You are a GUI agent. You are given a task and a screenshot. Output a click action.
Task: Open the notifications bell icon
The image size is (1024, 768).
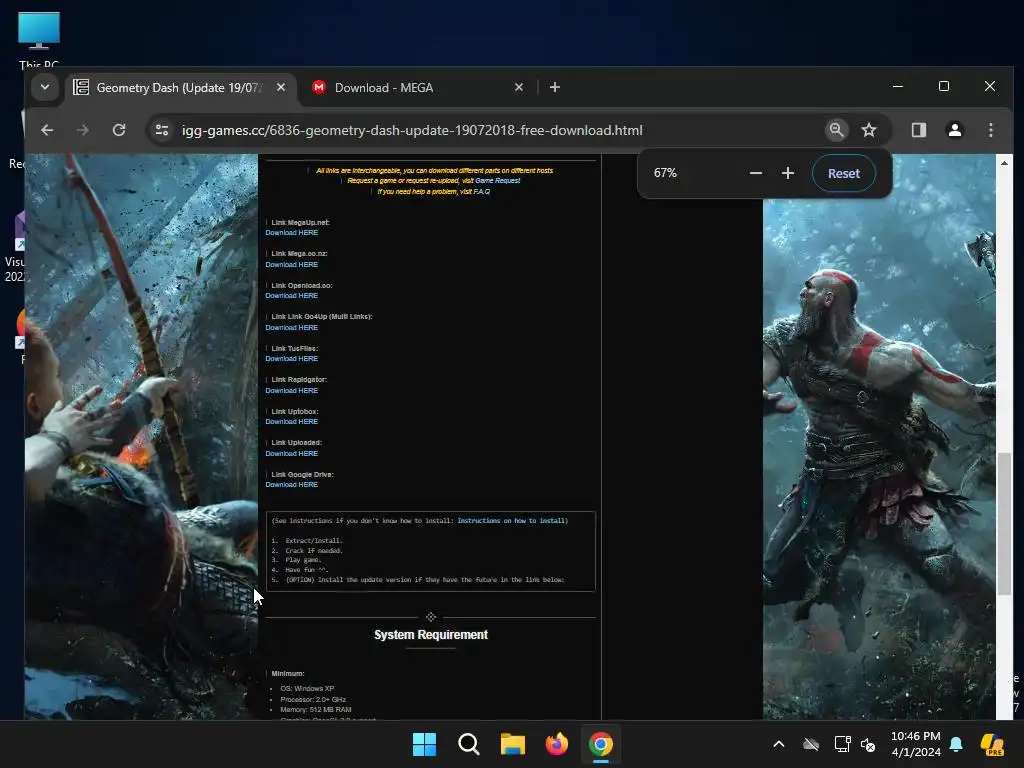pyautogui.click(x=956, y=744)
